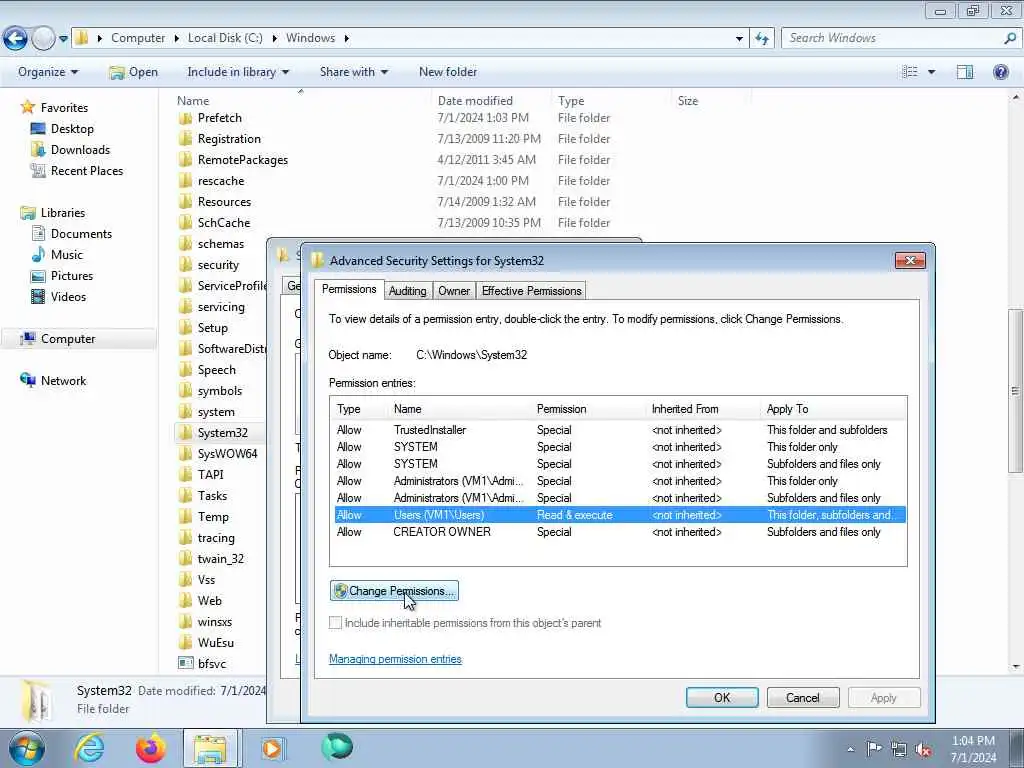
Task: Switch to the Owner tab
Action: click(454, 291)
